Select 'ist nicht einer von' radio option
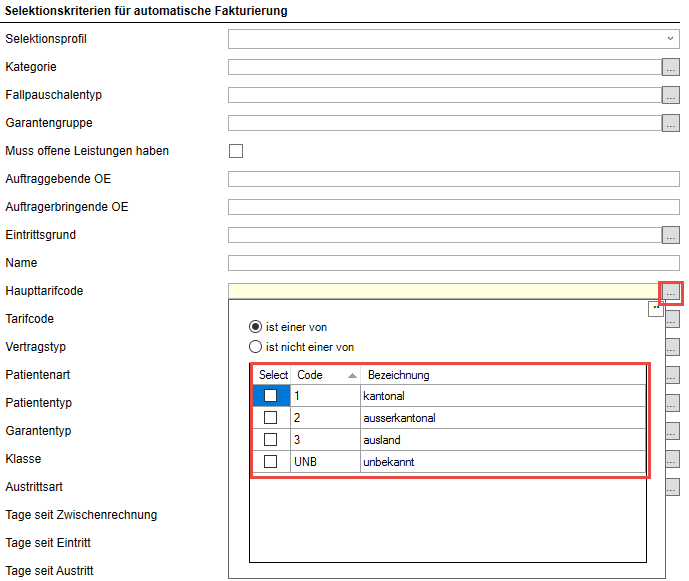689x581 pixels. point(256,347)
